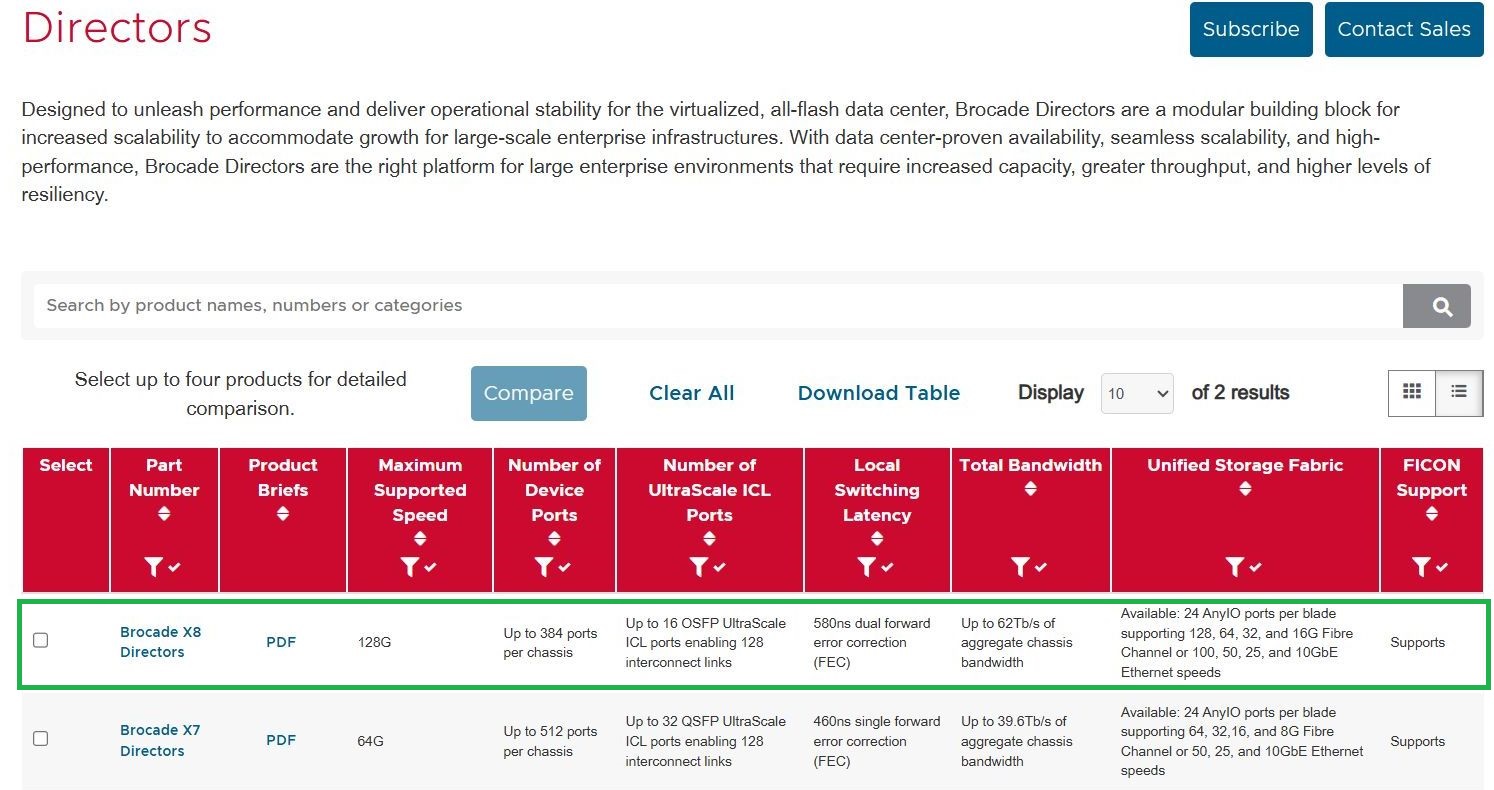Viewport: 1494px width, 790px height.
Task: Sort by Local Switching Latency column
Action: click(x=877, y=539)
